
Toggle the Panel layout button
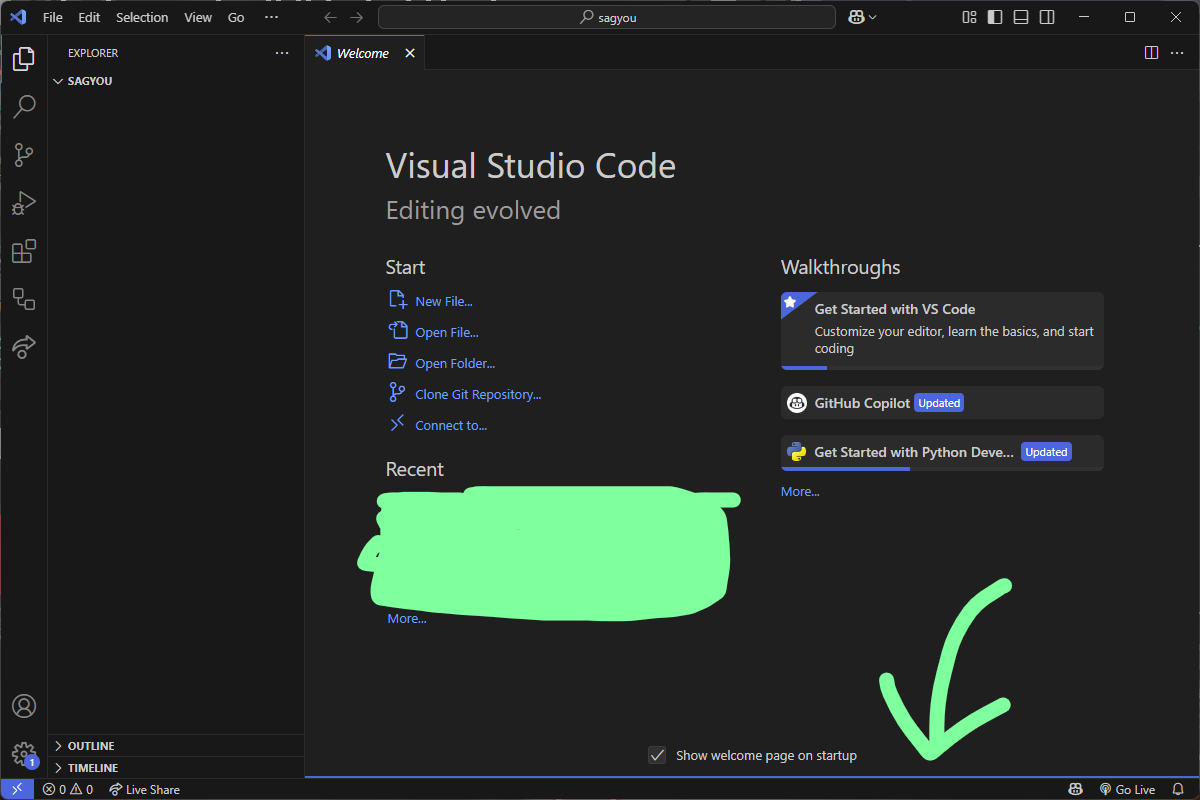tap(1021, 17)
